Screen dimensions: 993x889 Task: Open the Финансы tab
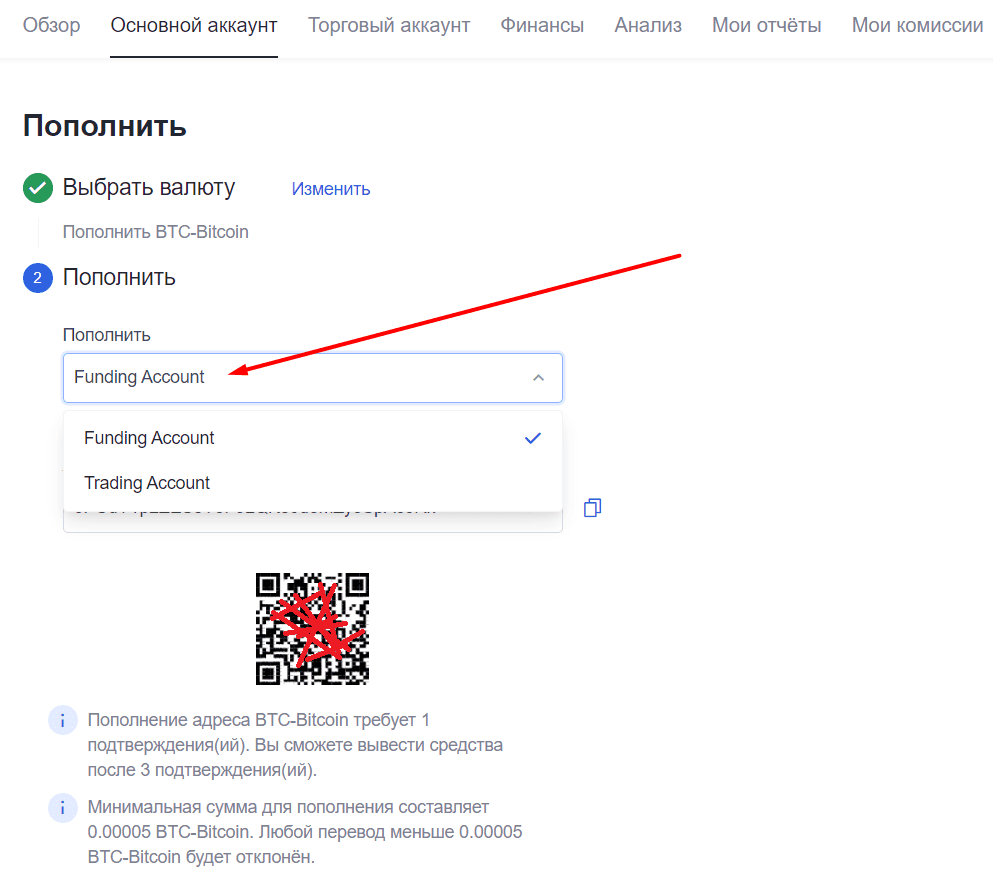[x=542, y=25]
